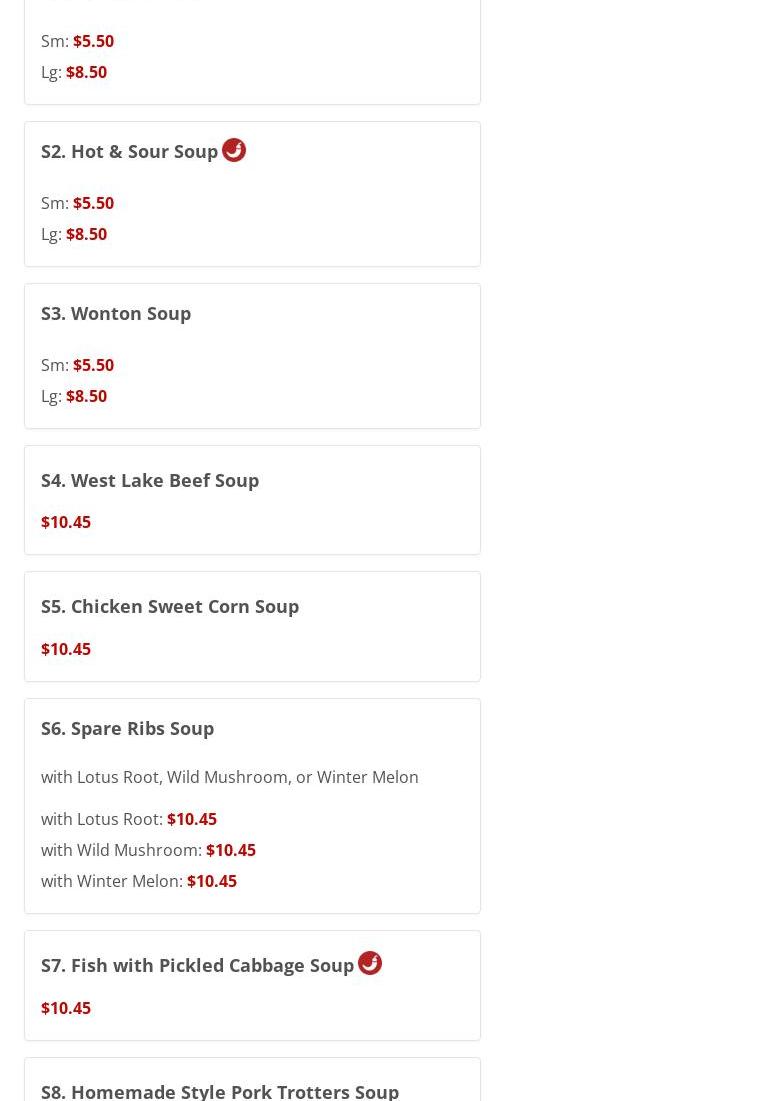Viewport: 770px width, 1101px height.
Task: Open the S3. Wonton Soup menu item
Action: pyautogui.click(x=116, y=314)
